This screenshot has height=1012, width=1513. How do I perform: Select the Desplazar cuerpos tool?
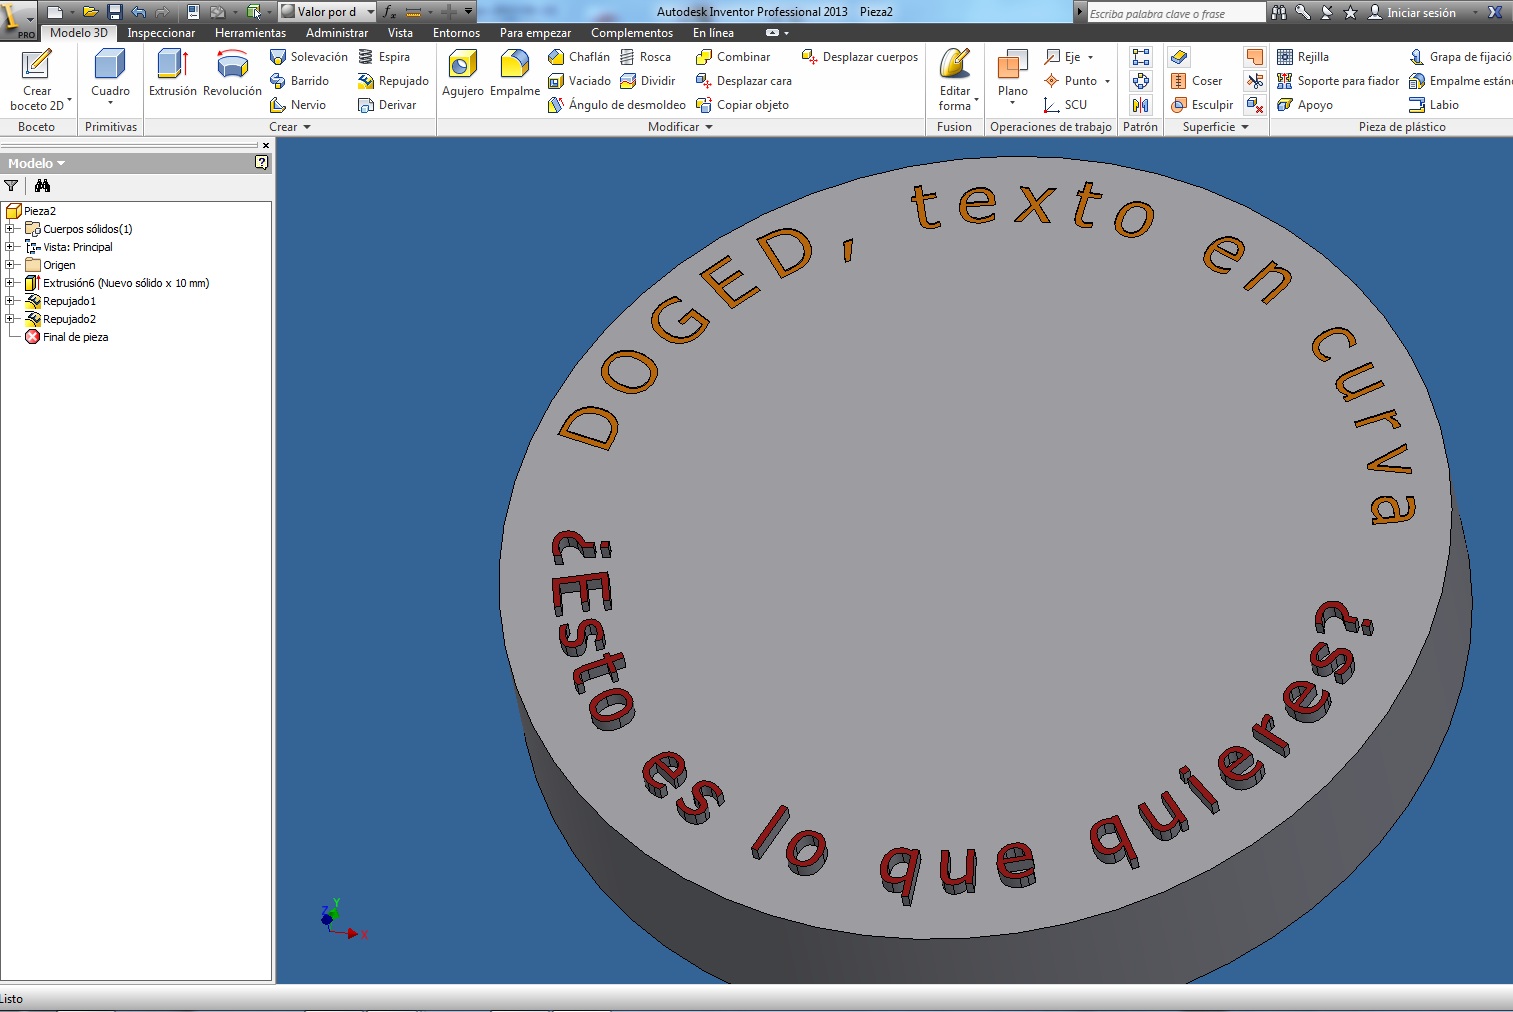pos(859,57)
